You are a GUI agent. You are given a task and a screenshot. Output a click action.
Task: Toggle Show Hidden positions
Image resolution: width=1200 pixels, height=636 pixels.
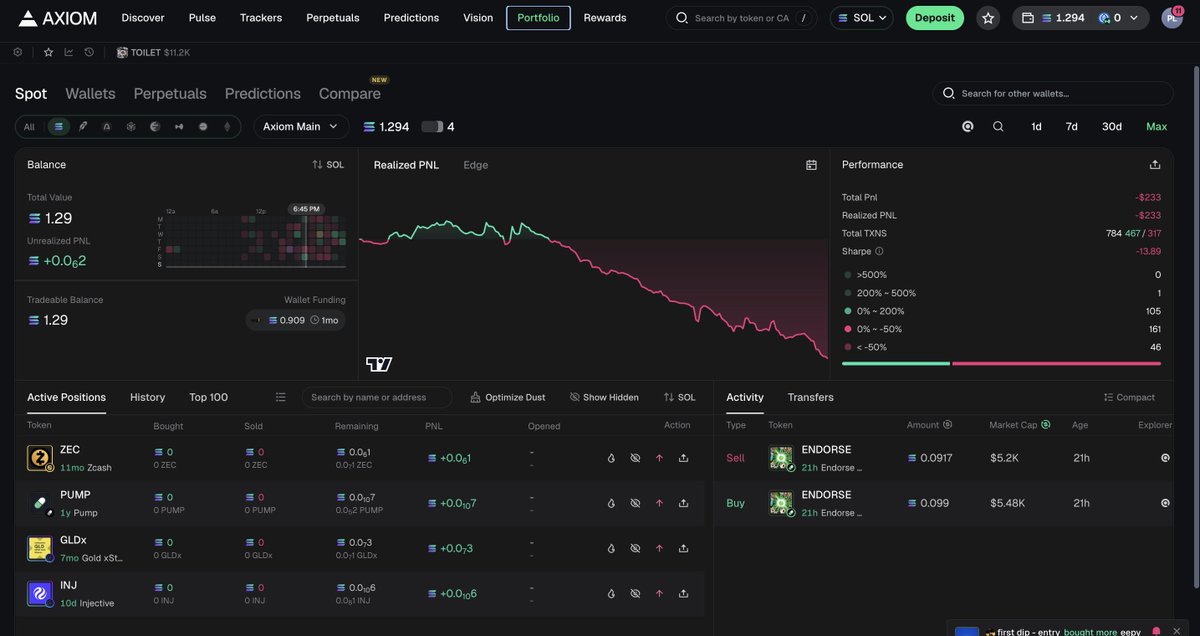pyautogui.click(x=604, y=397)
